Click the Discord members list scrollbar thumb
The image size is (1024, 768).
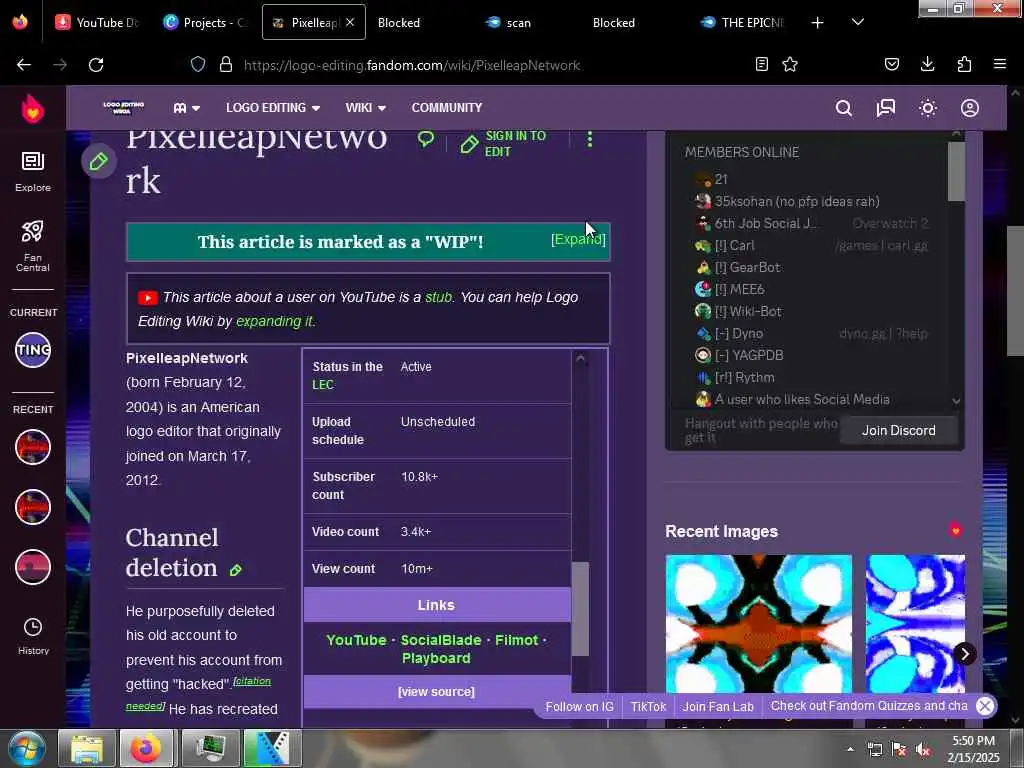point(955,172)
